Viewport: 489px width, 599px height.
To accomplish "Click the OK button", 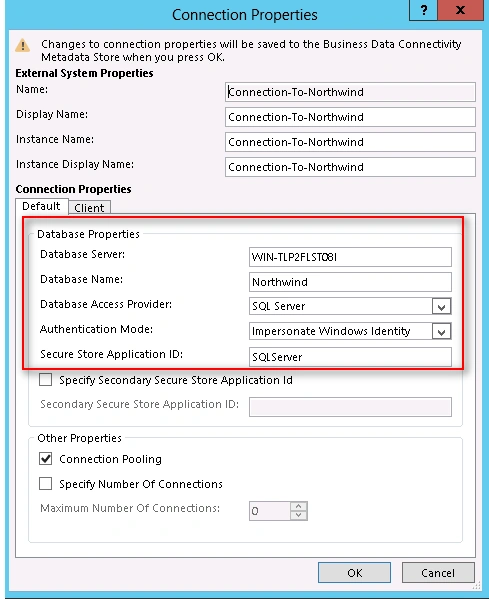I will 354,573.
